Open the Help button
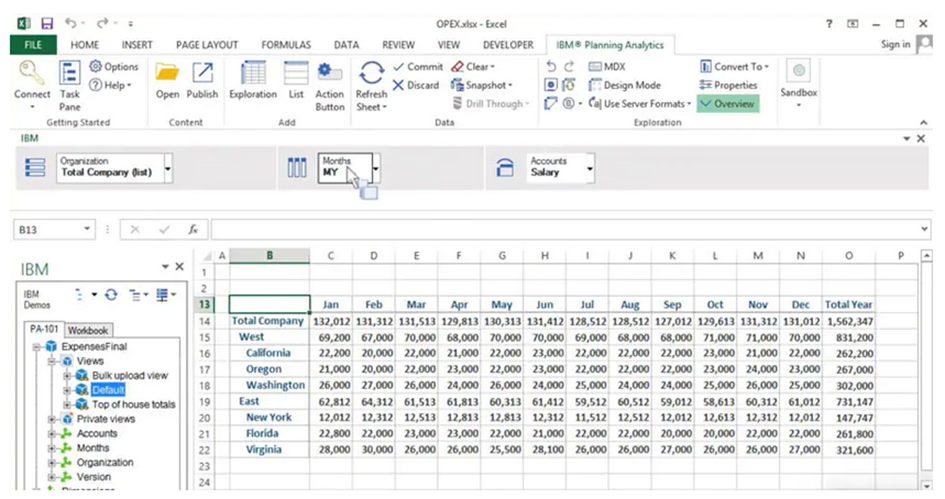 point(110,85)
